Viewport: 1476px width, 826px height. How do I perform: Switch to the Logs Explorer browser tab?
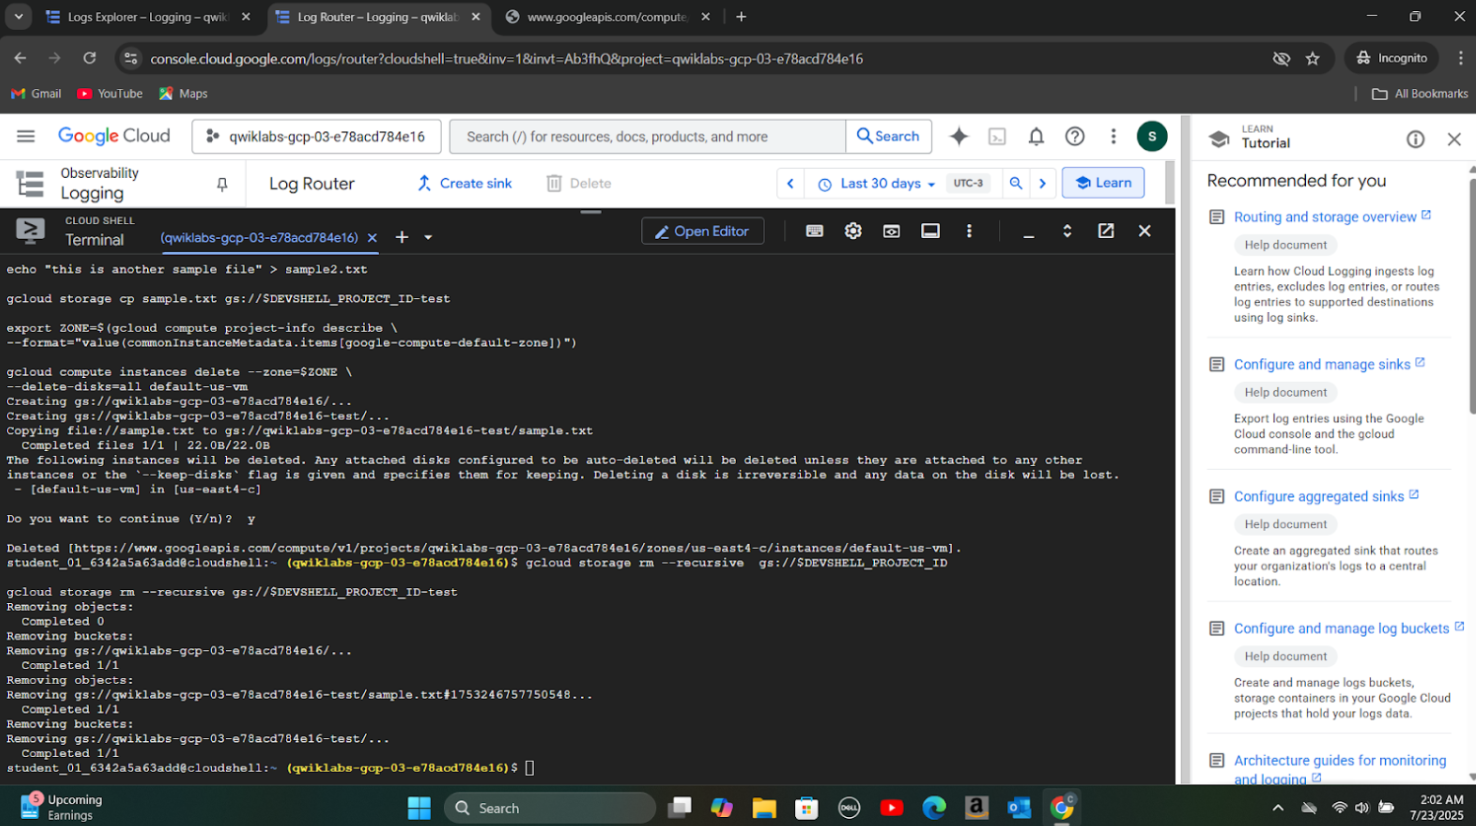point(146,17)
